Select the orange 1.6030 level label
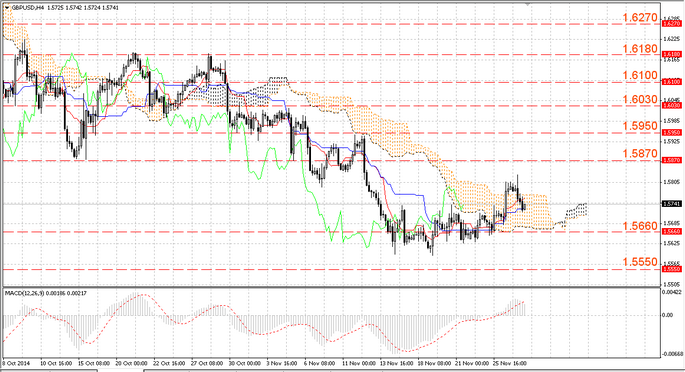The width and height of the screenshot is (685, 372). pyautogui.click(x=640, y=100)
